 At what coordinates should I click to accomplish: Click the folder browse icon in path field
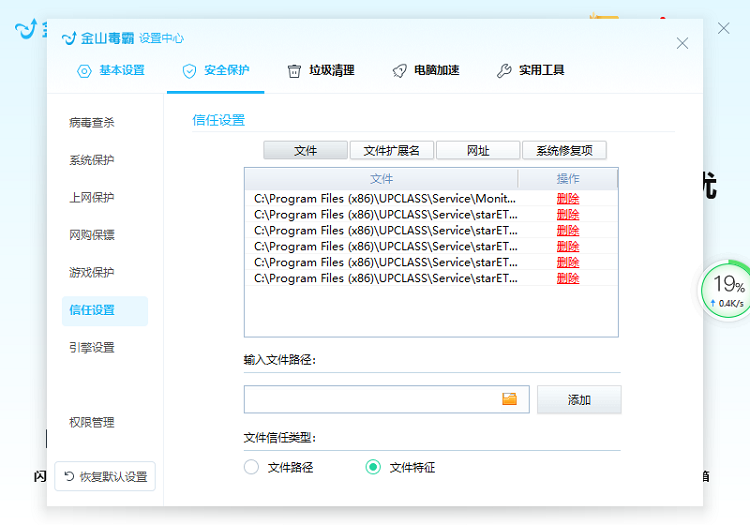510,399
